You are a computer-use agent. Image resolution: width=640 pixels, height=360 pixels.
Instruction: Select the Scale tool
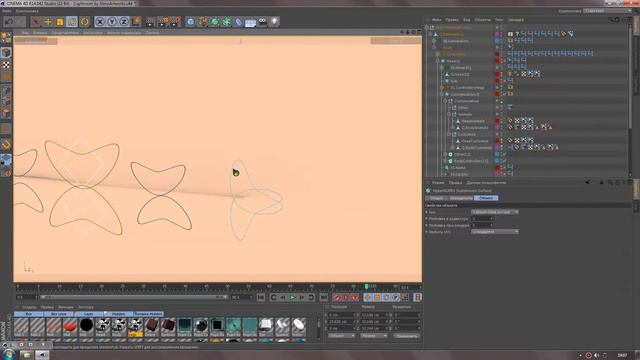pyautogui.click(x=60, y=21)
